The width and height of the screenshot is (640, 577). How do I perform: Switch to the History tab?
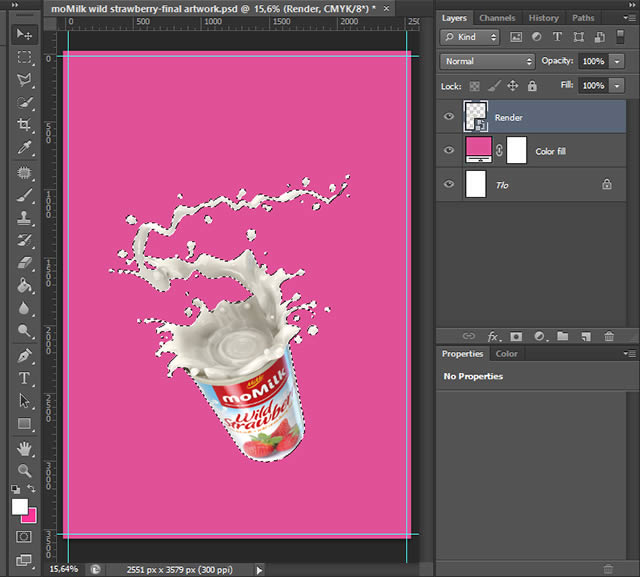(x=544, y=18)
